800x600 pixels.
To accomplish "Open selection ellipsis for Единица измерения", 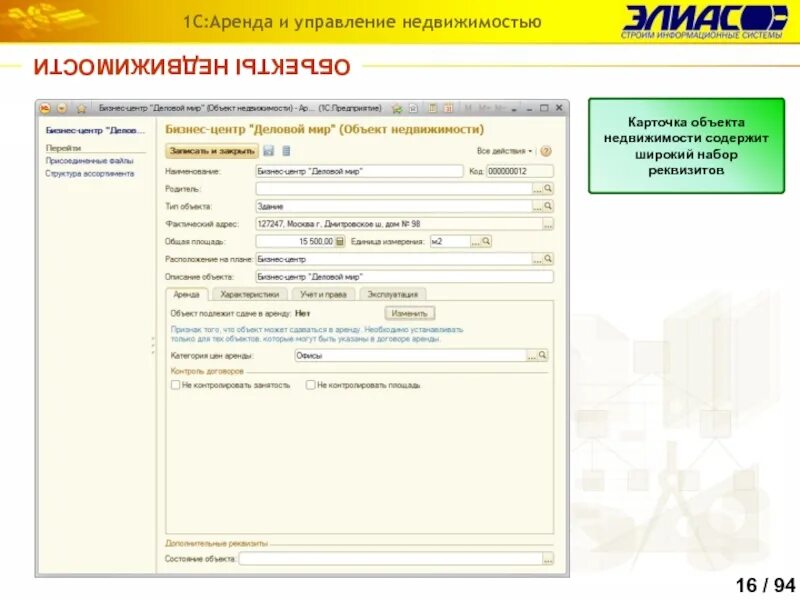I will pos(476,241).
